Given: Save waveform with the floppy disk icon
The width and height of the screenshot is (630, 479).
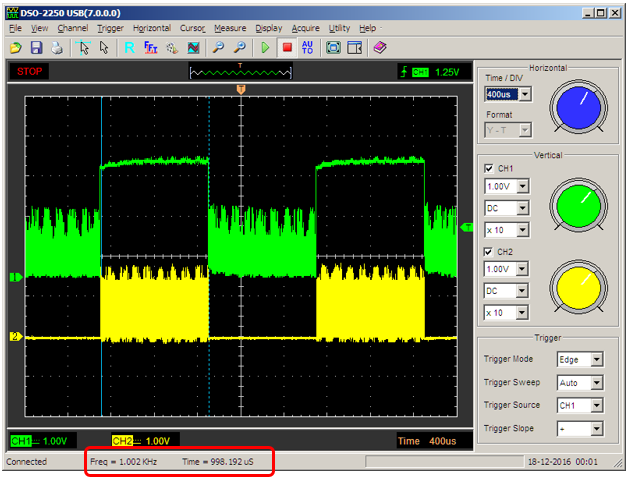Looking at the screenshot, I should (37, 48).
